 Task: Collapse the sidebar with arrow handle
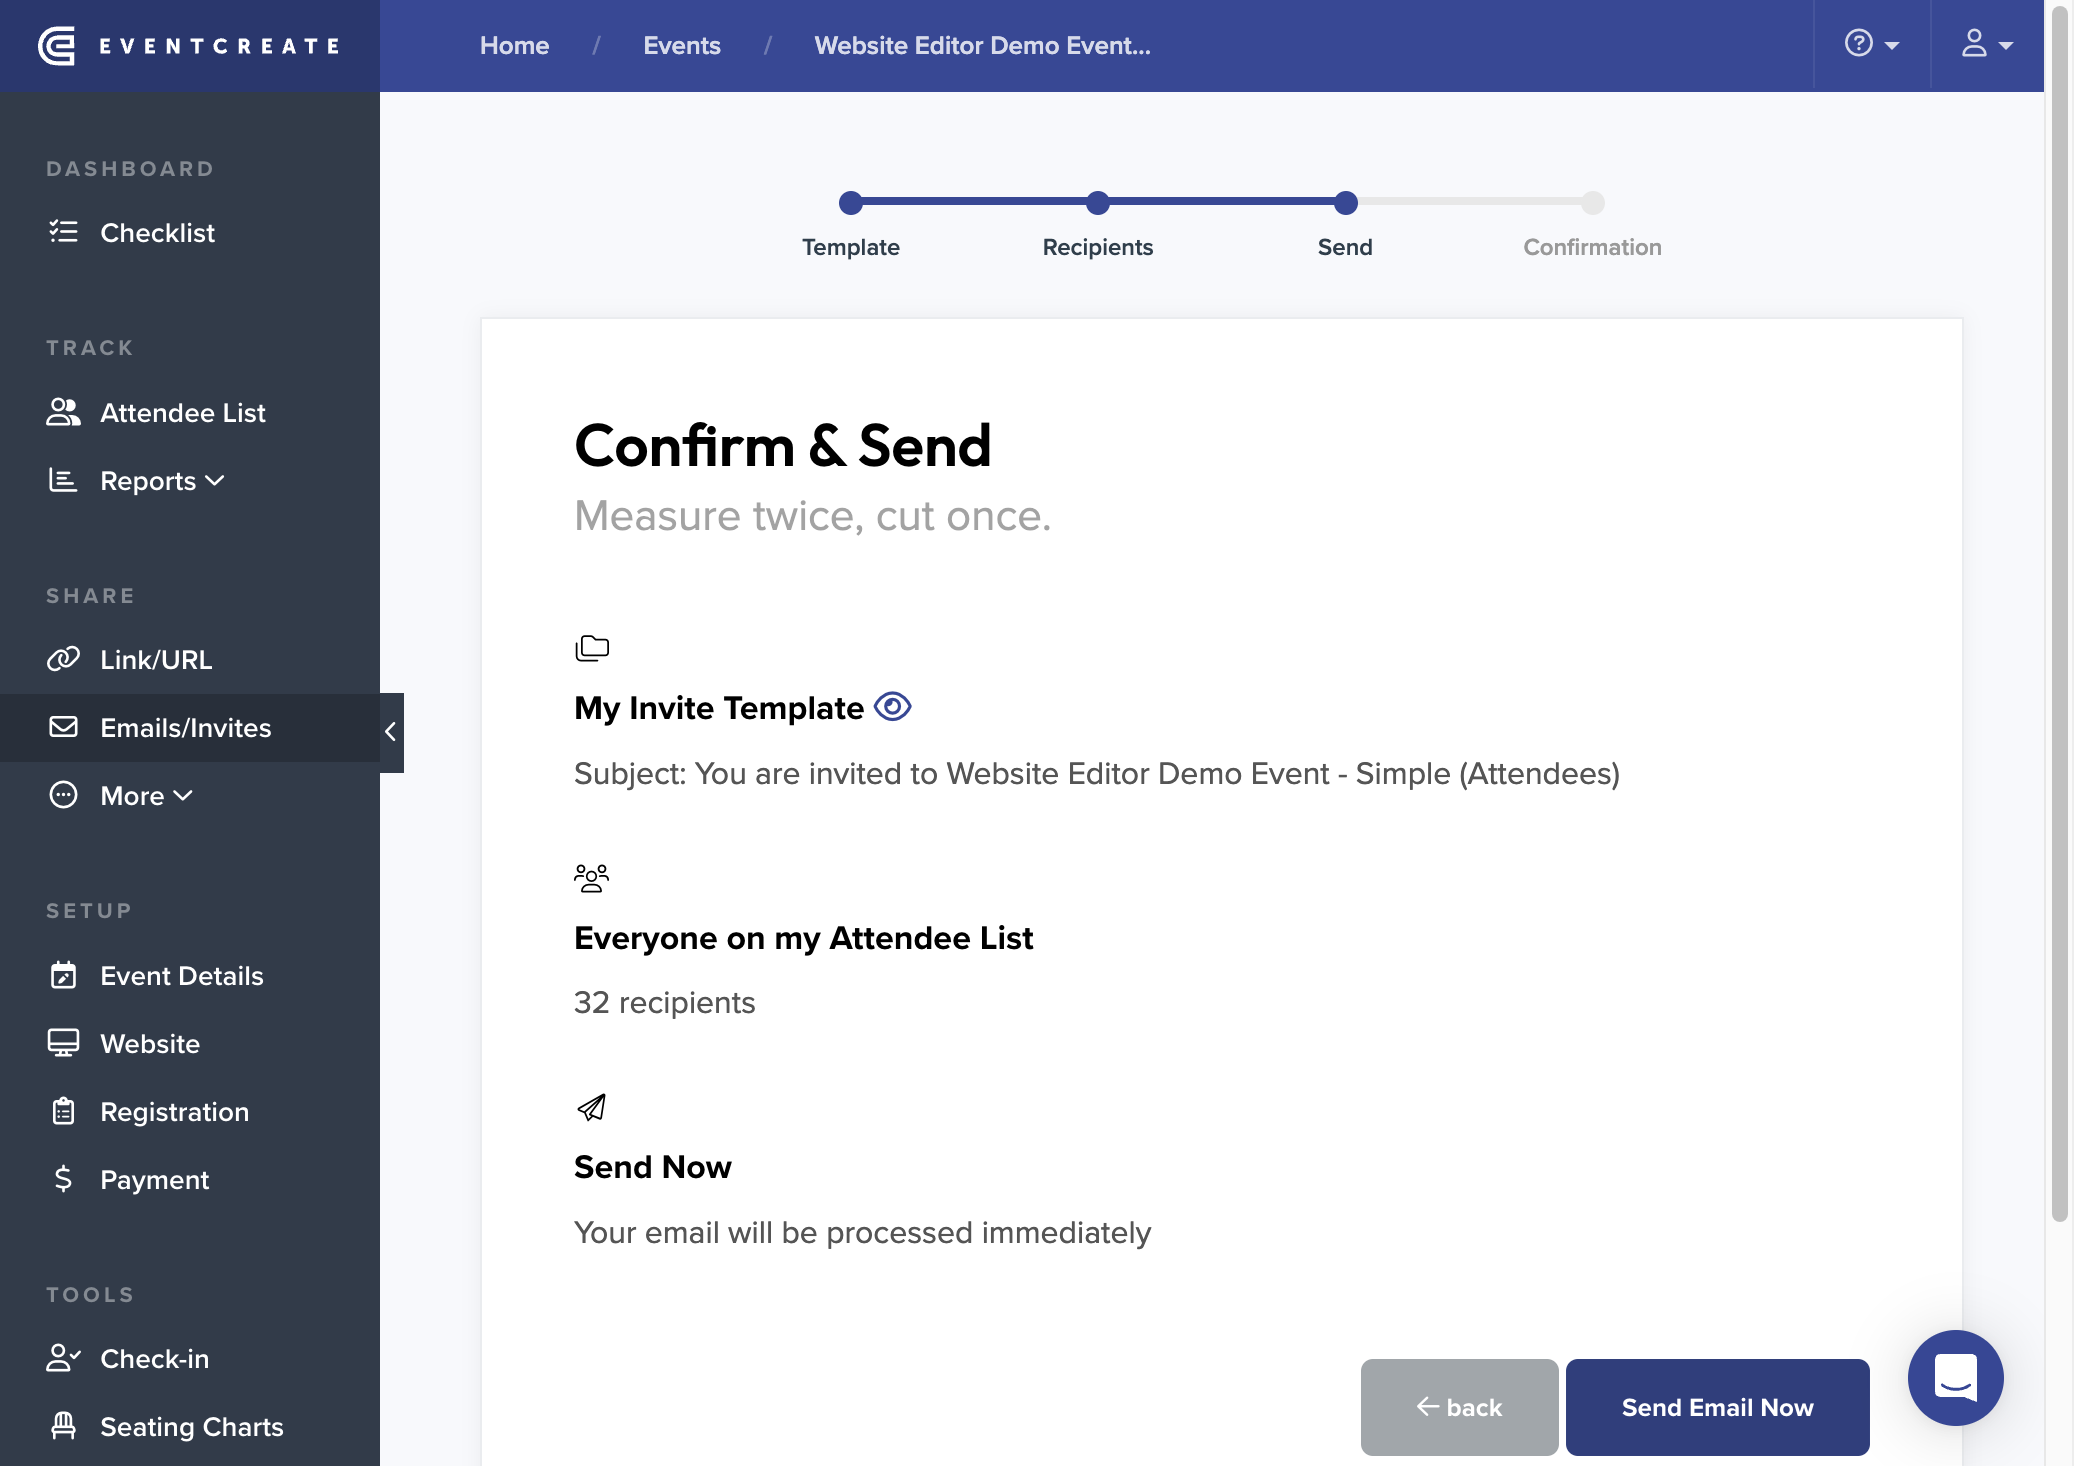[391, 732]
